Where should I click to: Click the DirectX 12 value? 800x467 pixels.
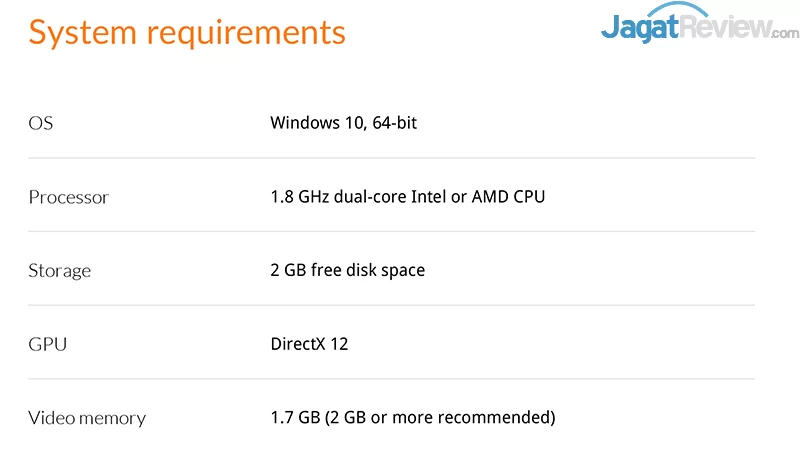[309, 345]
